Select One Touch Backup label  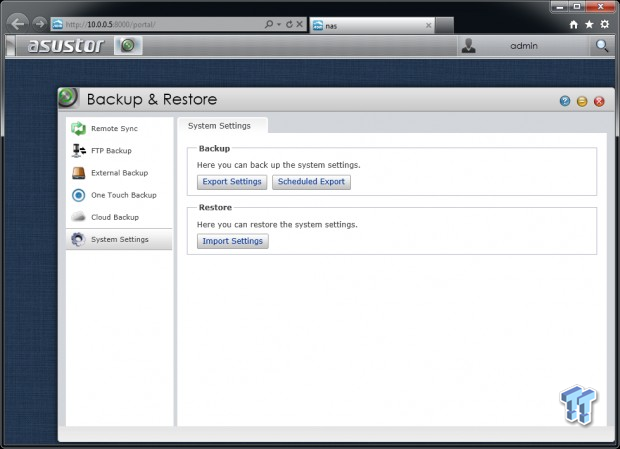click(x=124, y=195)
